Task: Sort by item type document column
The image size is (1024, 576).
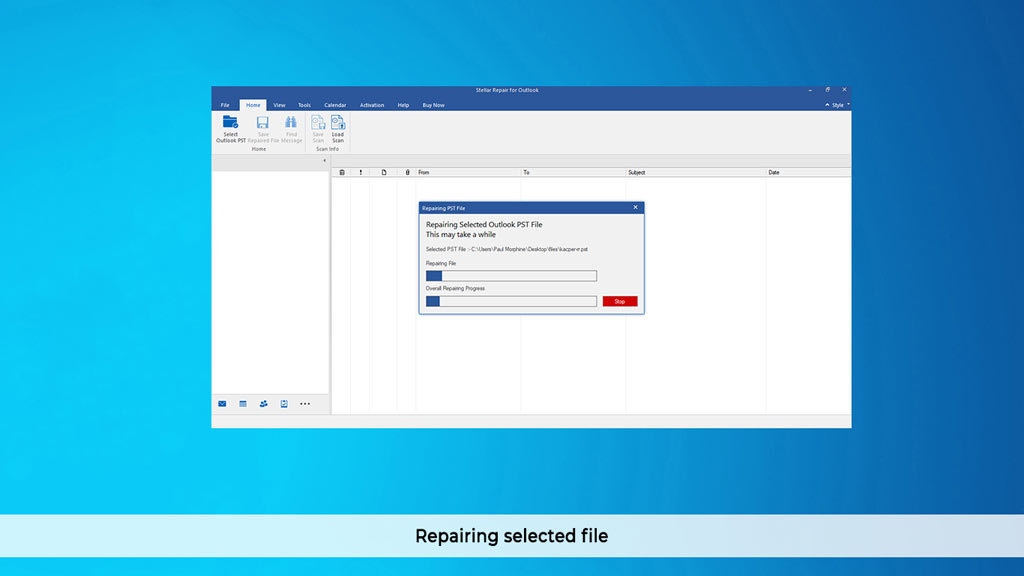Action: [x=384, y=172]
